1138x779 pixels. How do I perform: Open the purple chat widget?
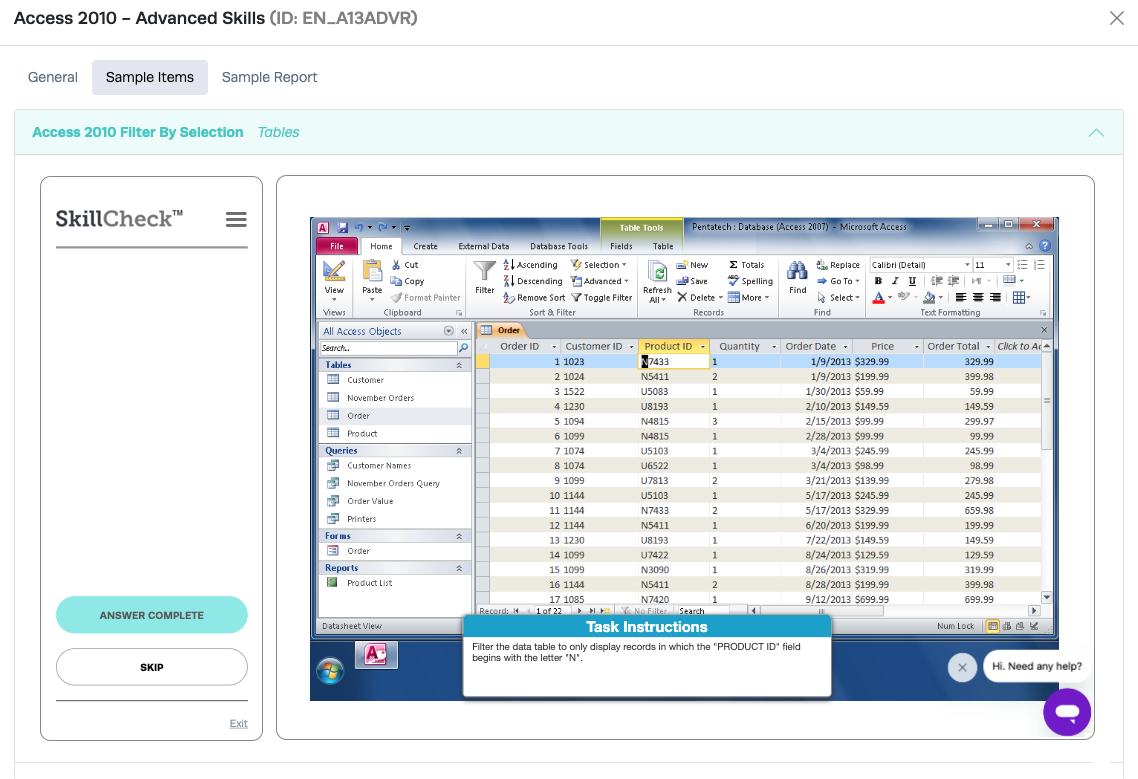coord(1067,712)
